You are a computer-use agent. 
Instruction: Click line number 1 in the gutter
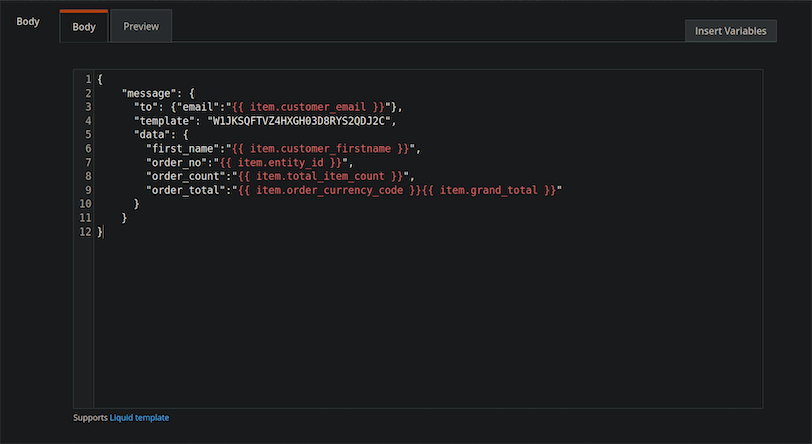pyautogui.click(x=88, y=79)
